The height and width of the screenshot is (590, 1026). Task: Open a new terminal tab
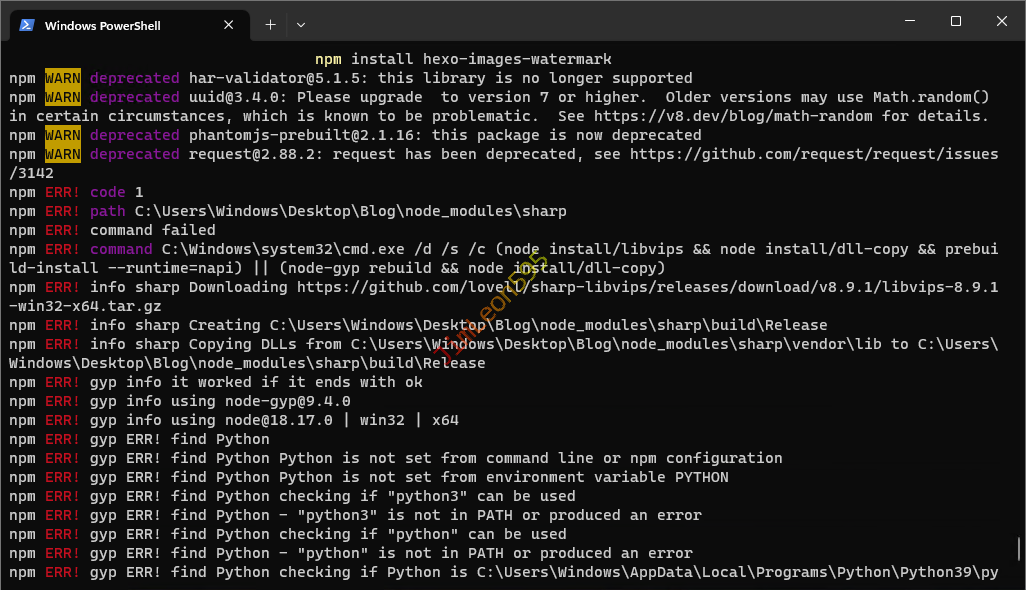pos(270,25)
